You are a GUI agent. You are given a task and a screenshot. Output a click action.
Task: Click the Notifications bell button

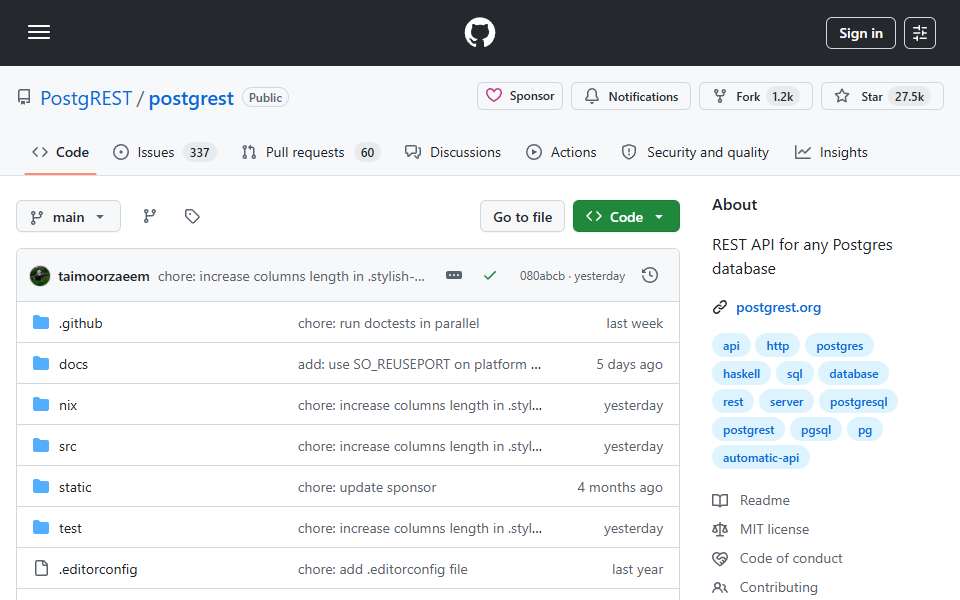tap(631, 96)
